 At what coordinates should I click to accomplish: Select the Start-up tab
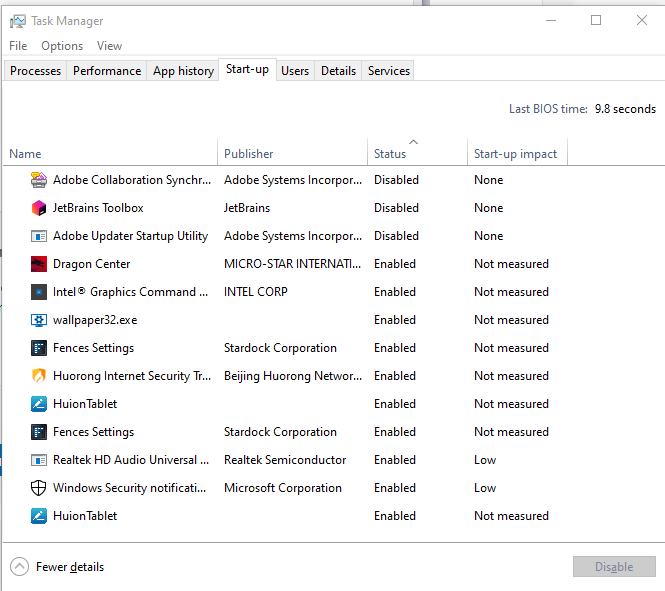(247, 69)
